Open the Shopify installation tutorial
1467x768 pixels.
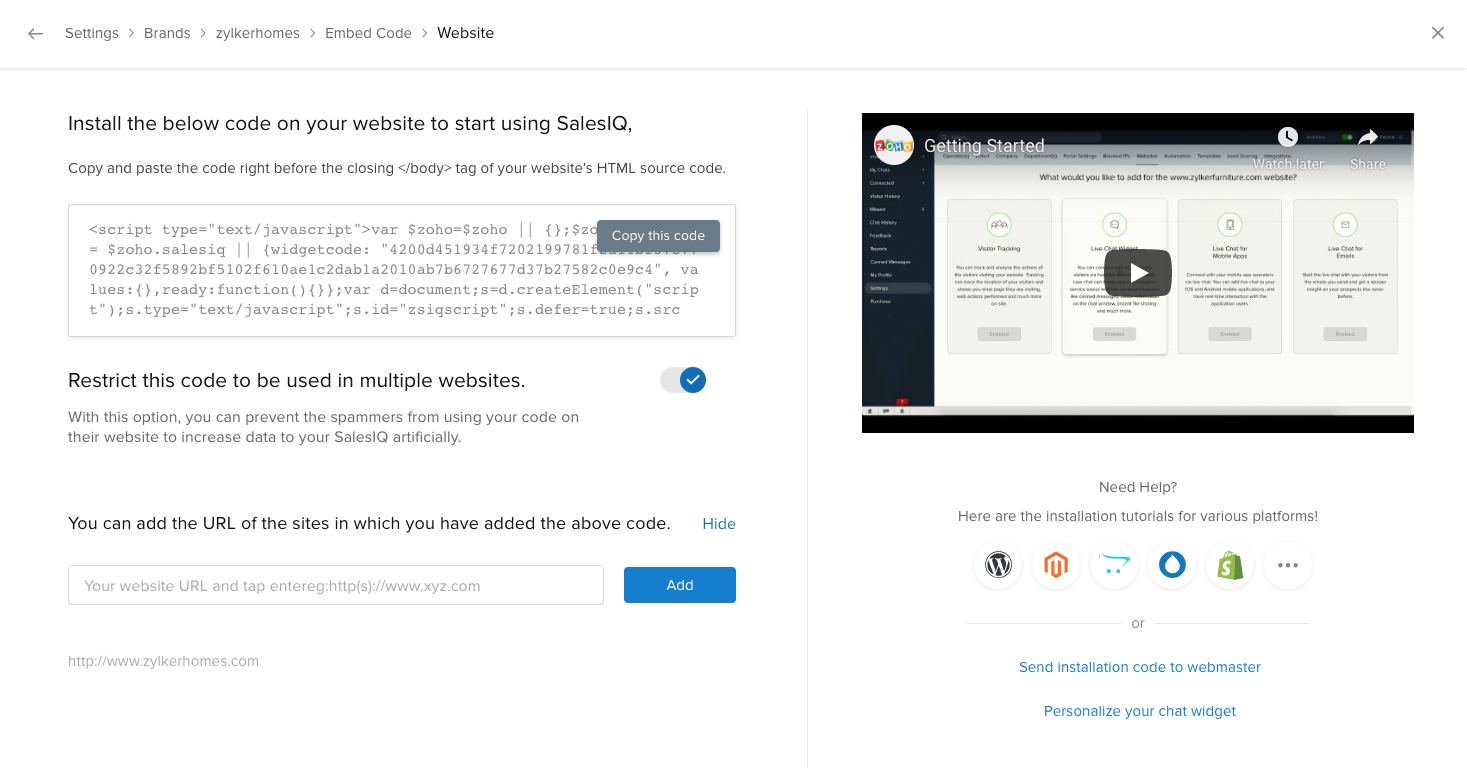click(1230, 565)
